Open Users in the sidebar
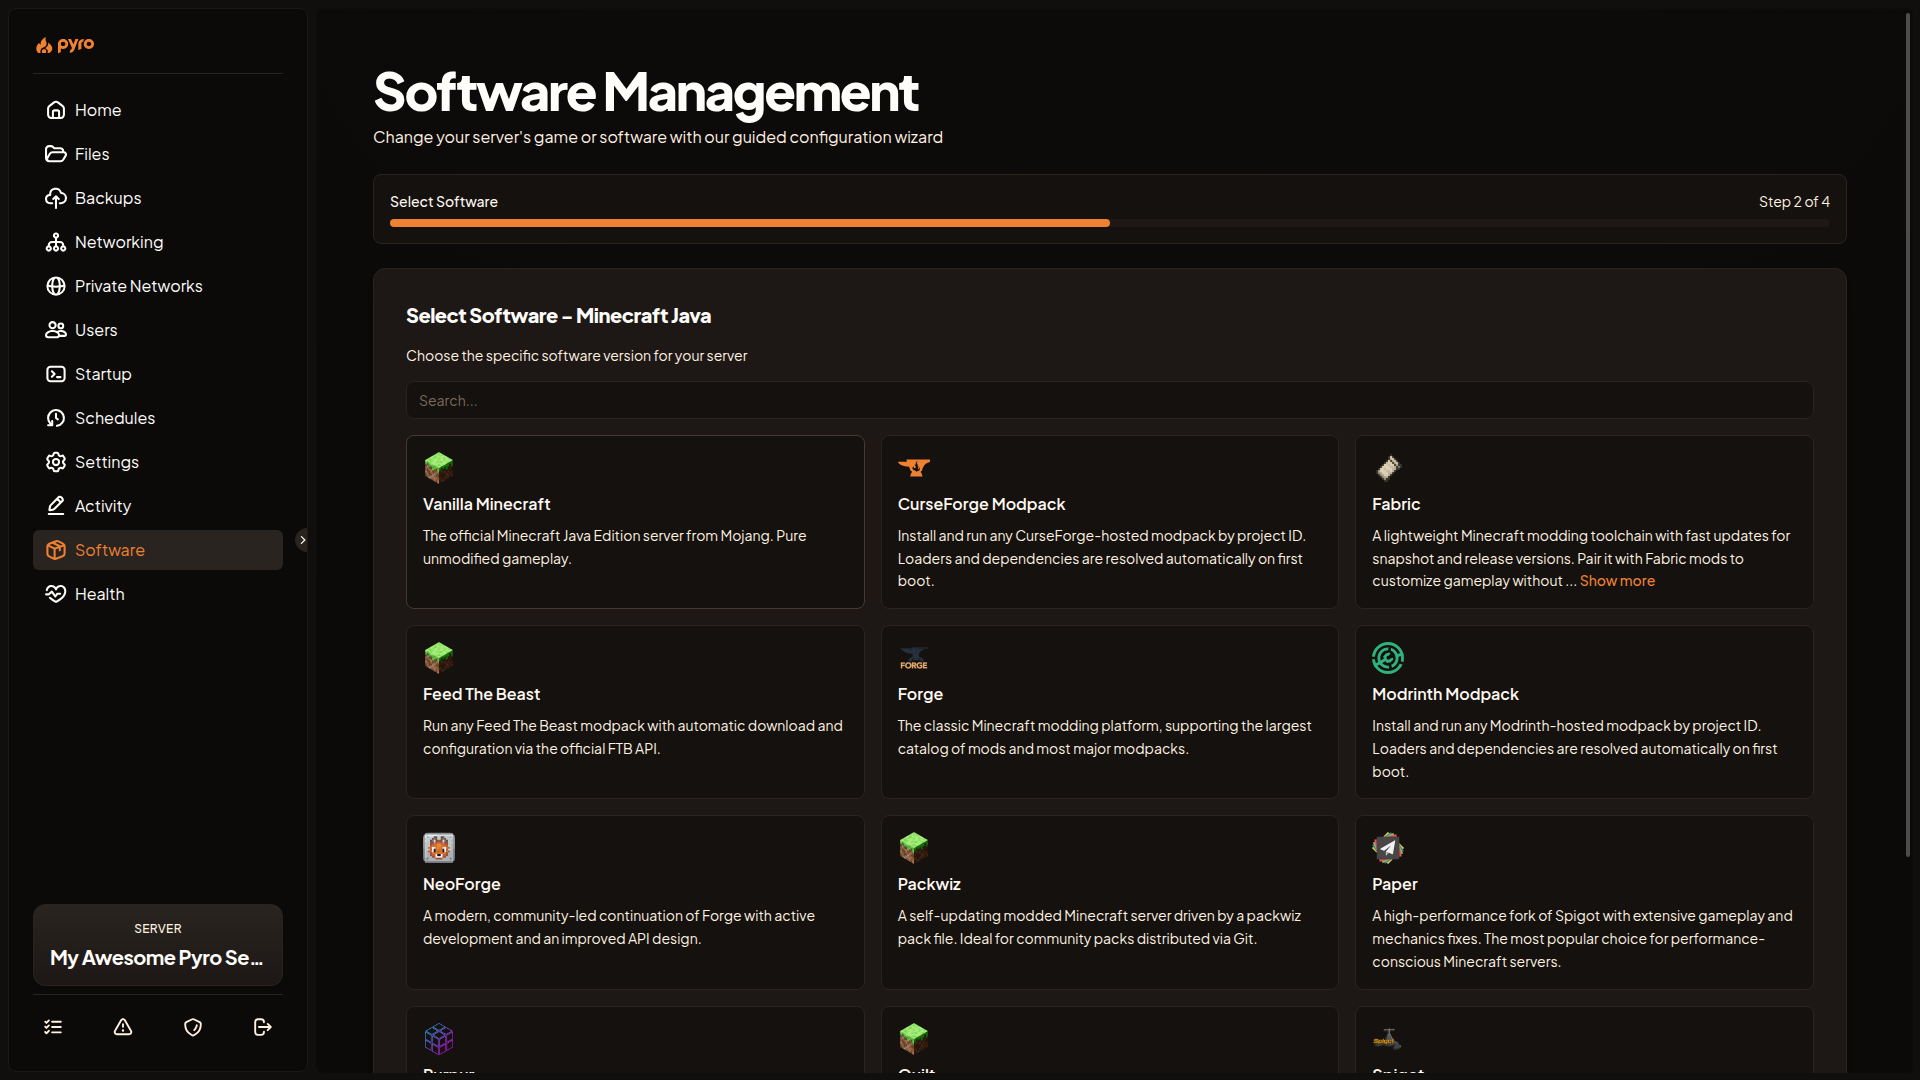The image size is (1920, 1080). (x=158, y=330)
